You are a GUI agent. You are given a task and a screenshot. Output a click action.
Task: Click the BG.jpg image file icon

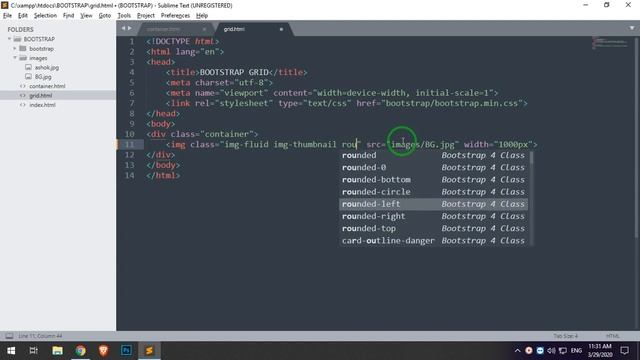28,76
